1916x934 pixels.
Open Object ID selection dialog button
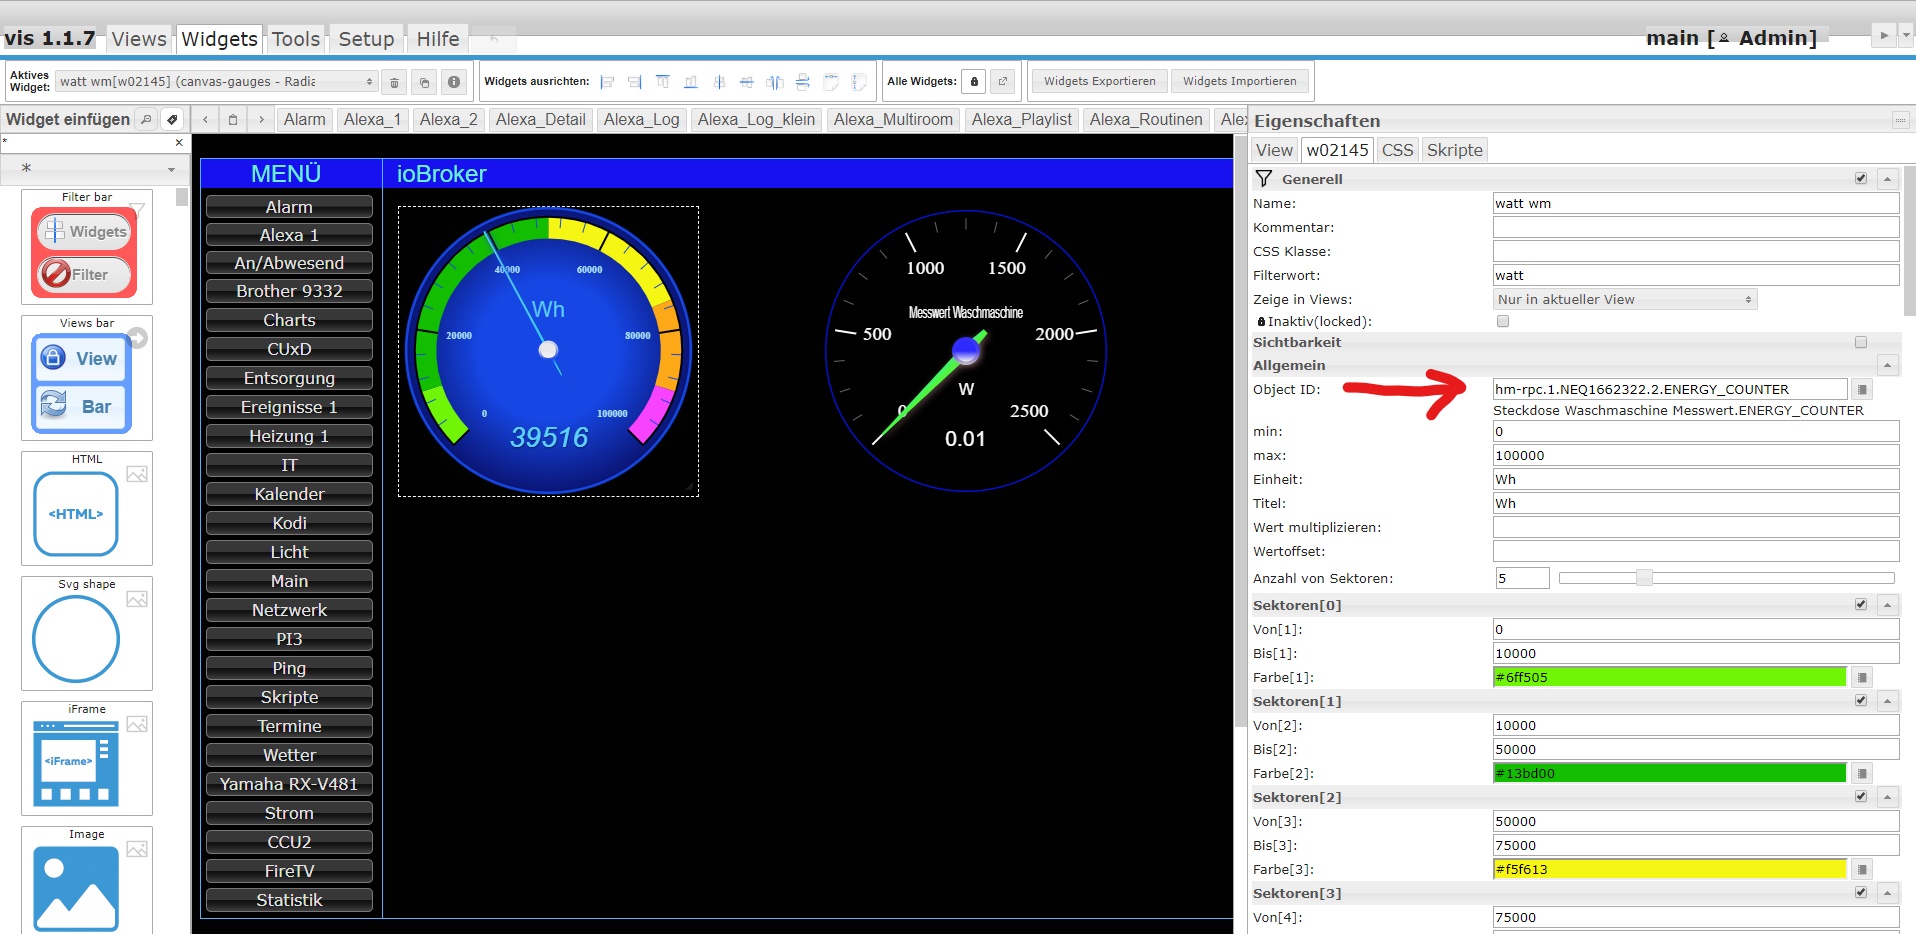click(x=1862, y=390)
